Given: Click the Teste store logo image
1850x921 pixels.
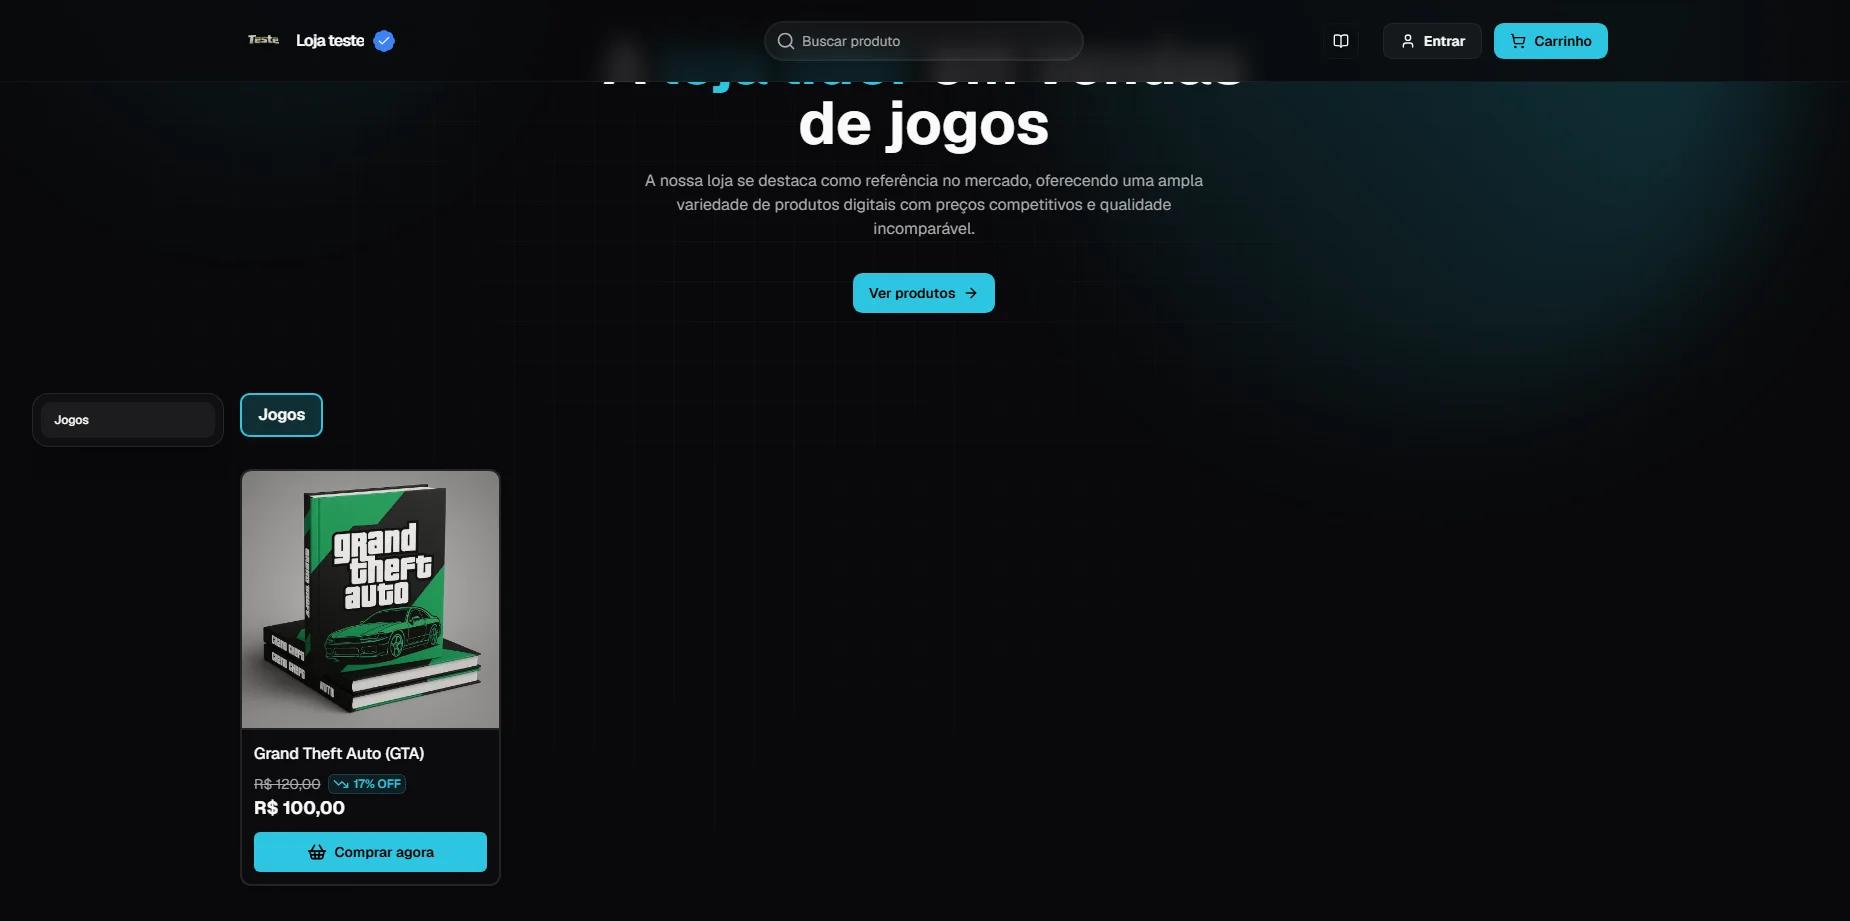Looking at the screenshot, I should click(263, 40).
